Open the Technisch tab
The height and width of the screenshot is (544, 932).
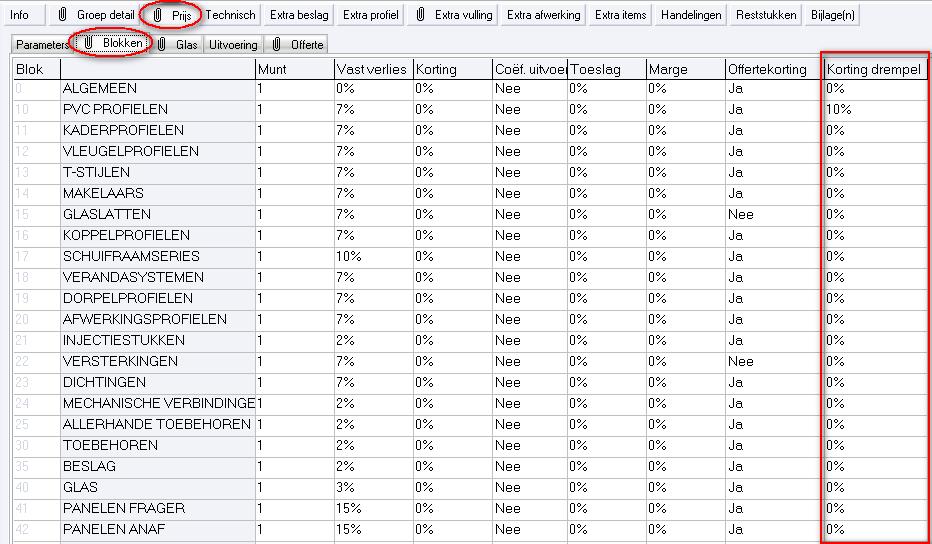pos(231,15)
